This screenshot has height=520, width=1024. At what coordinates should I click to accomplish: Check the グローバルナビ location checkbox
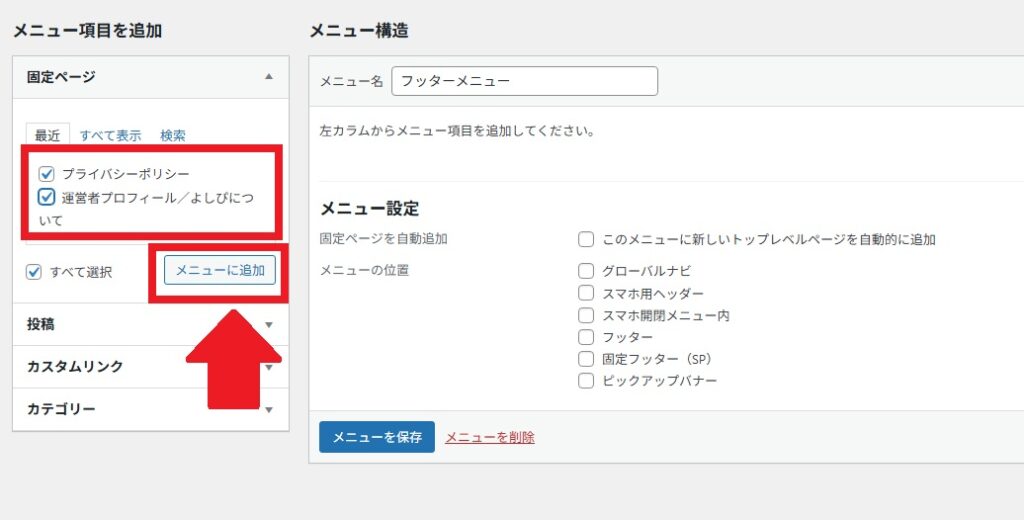586,271
